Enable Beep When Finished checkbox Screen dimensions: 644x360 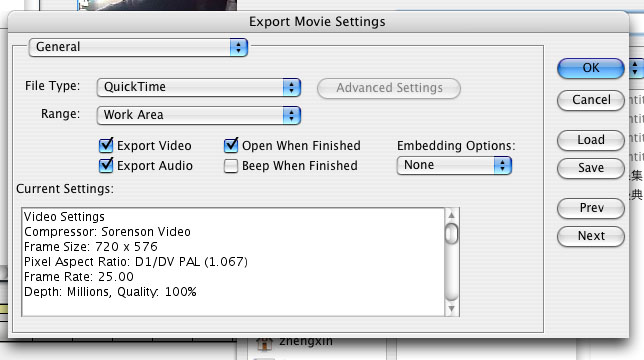click(x=231, y=166)
